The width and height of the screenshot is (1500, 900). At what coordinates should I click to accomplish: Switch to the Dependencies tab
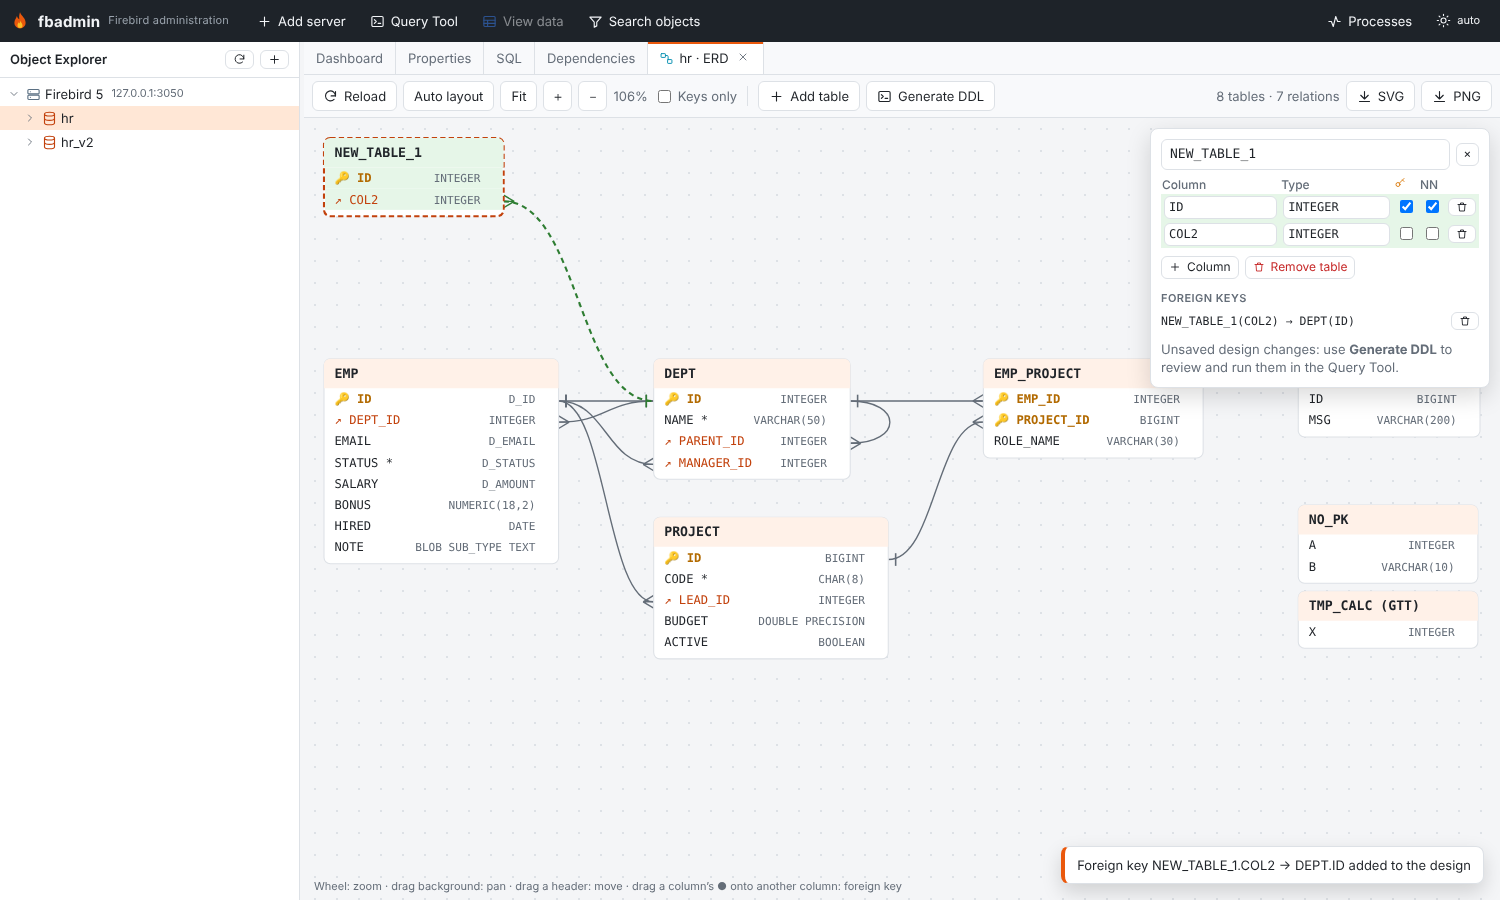[591, 58]
